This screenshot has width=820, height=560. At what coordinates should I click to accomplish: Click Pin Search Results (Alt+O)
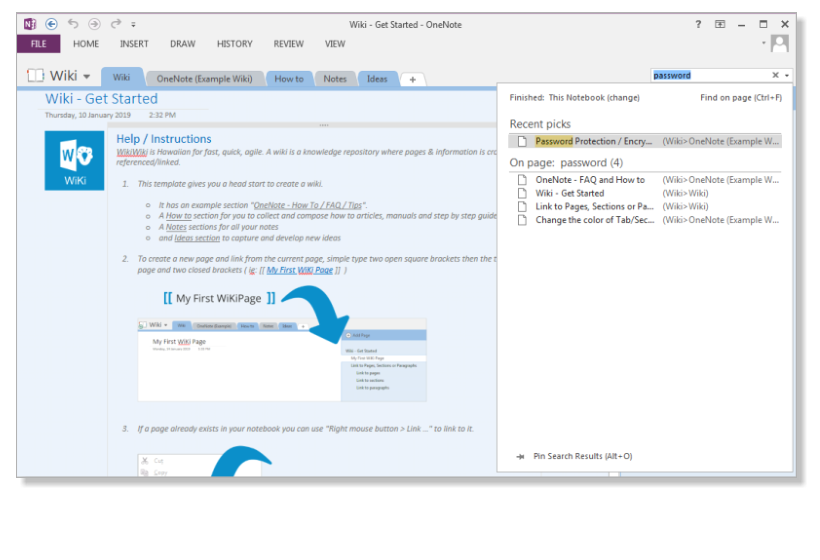click(583, 456)
